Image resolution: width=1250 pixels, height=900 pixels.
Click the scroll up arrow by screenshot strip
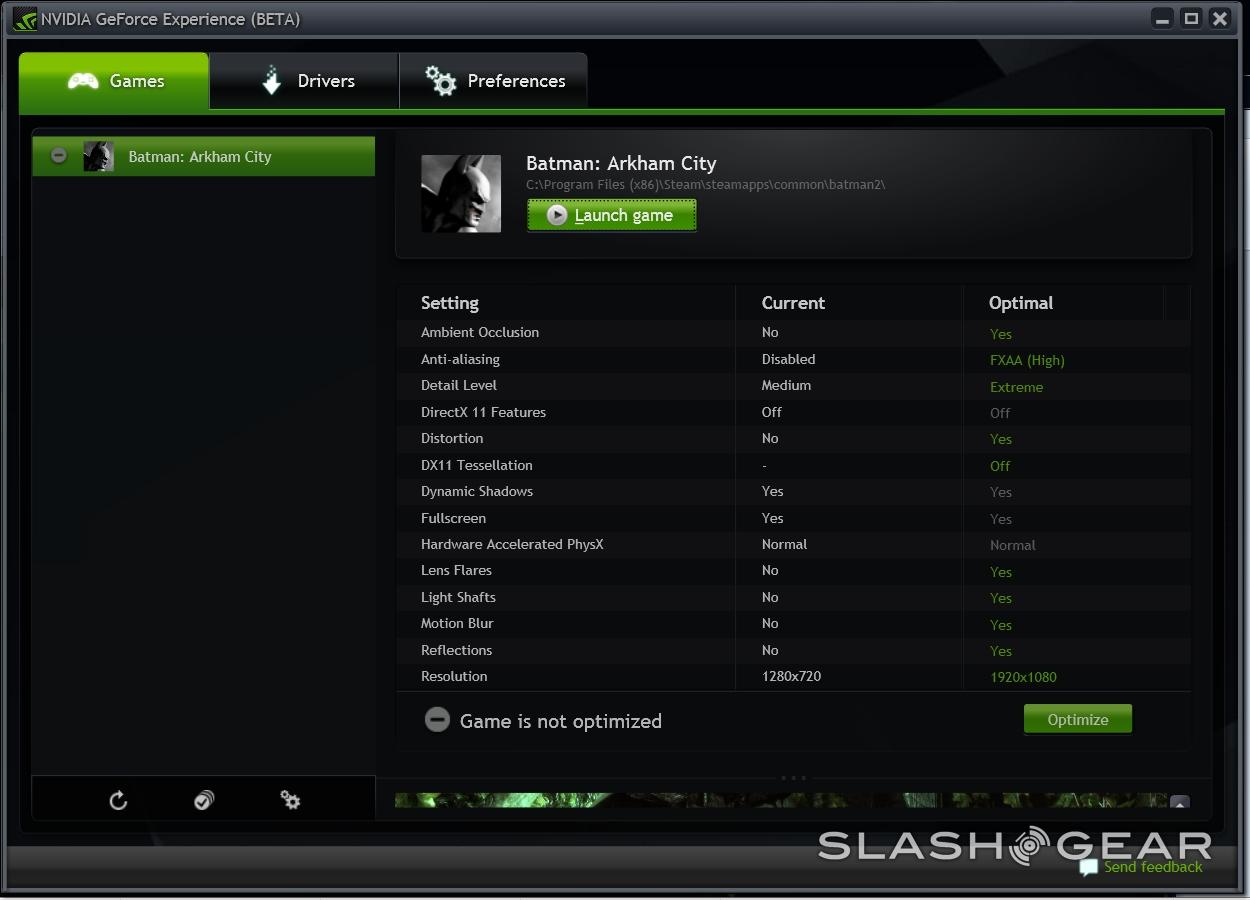[x=1180, y=802]
